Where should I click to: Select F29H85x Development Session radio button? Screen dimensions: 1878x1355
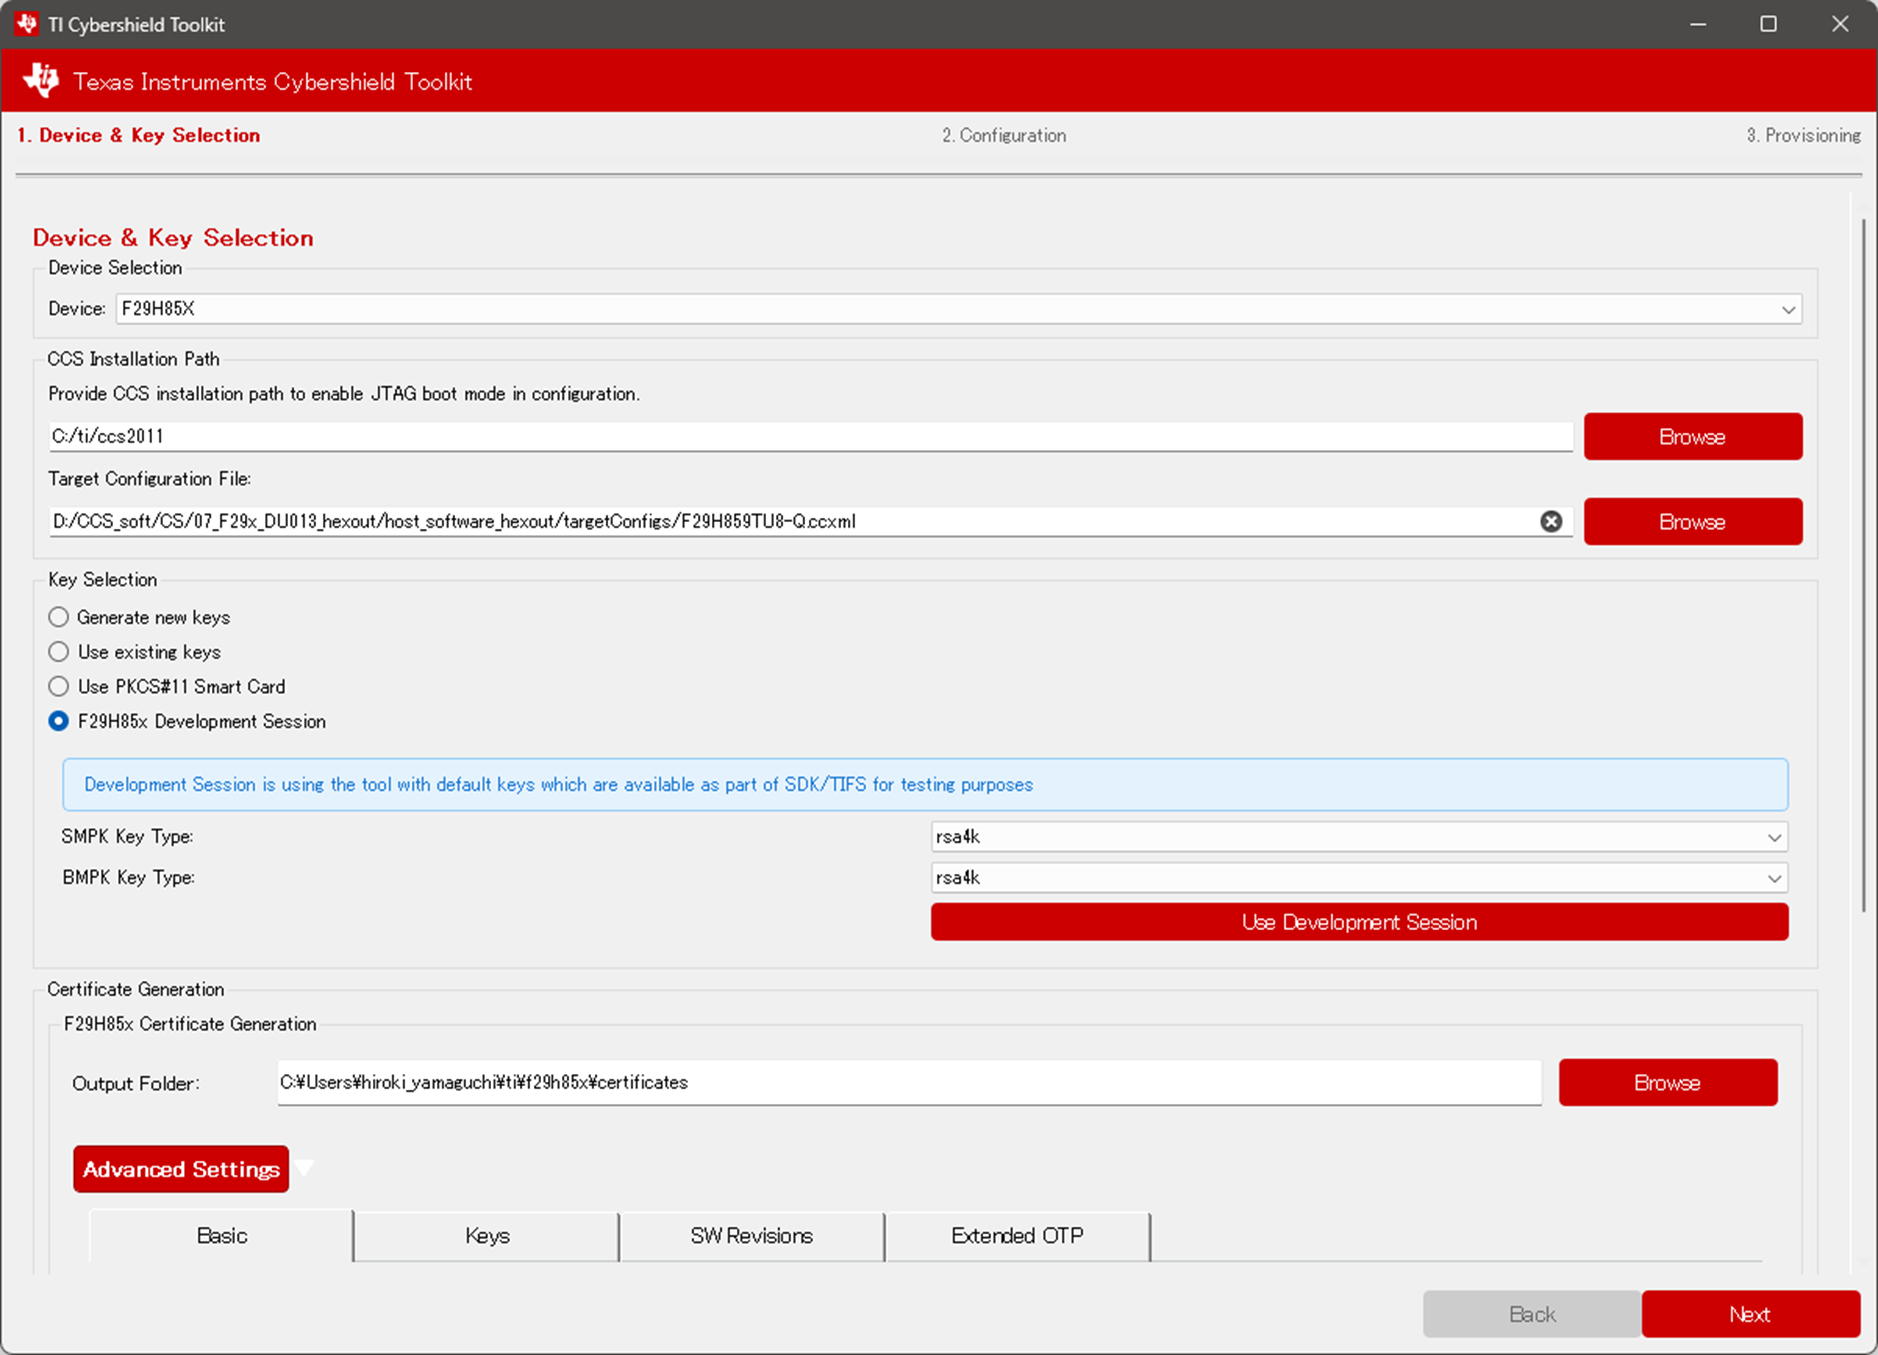[x=59, y=721]
